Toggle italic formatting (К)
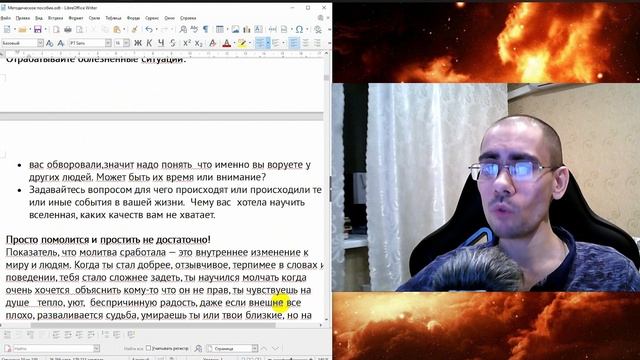This screenshot has width=640, height=360. (x=149, y=43)
